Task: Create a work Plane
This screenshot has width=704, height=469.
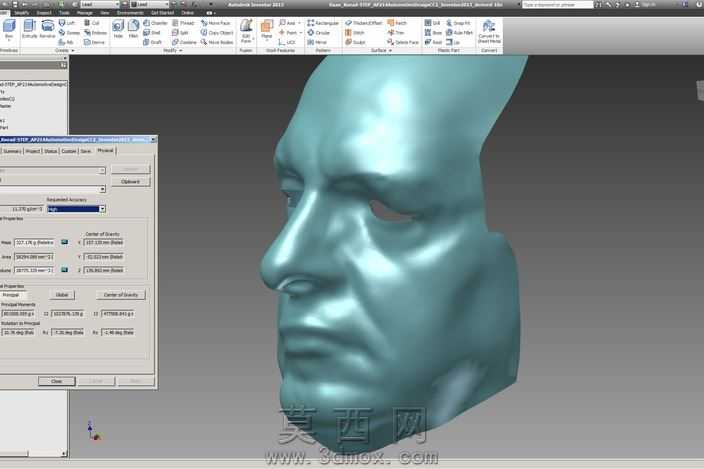Action: tap(267, 29)
